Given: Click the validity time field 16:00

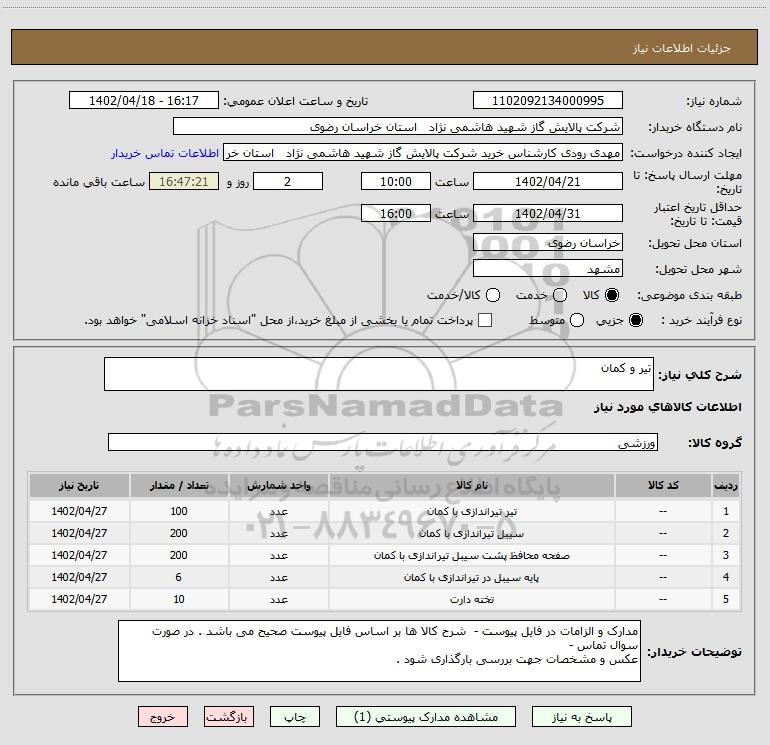Looking at the screenshot, I should point(396,213).
